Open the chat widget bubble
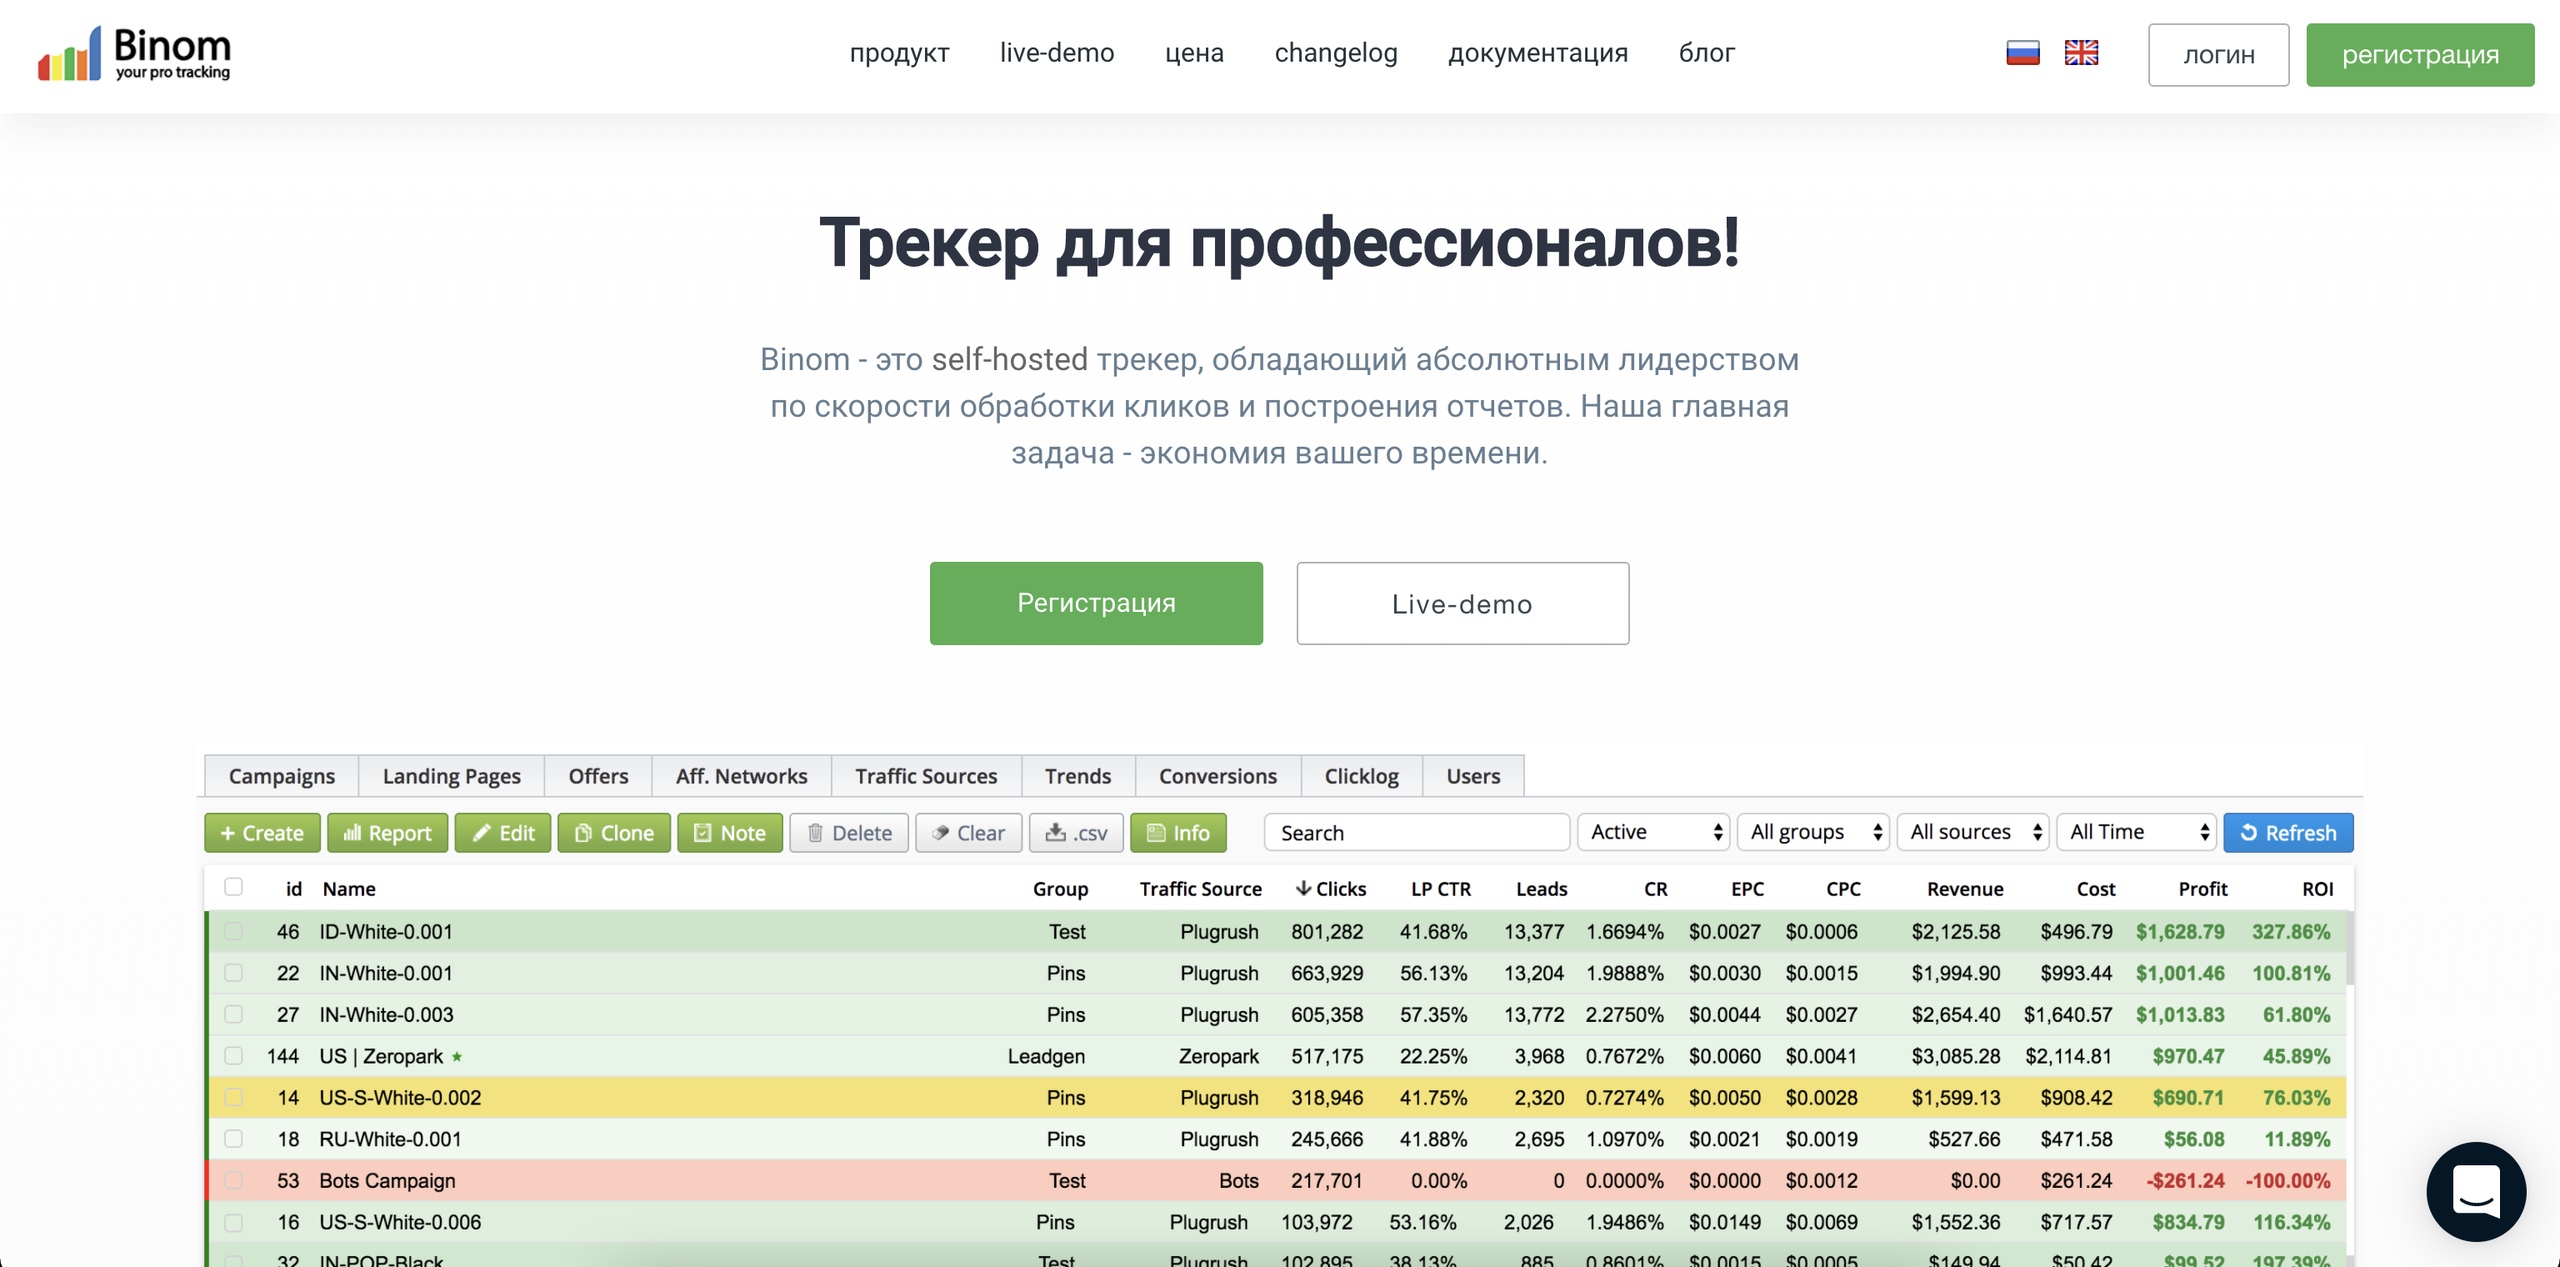This screenshot has height=1267, width=2560. 2475,1191
